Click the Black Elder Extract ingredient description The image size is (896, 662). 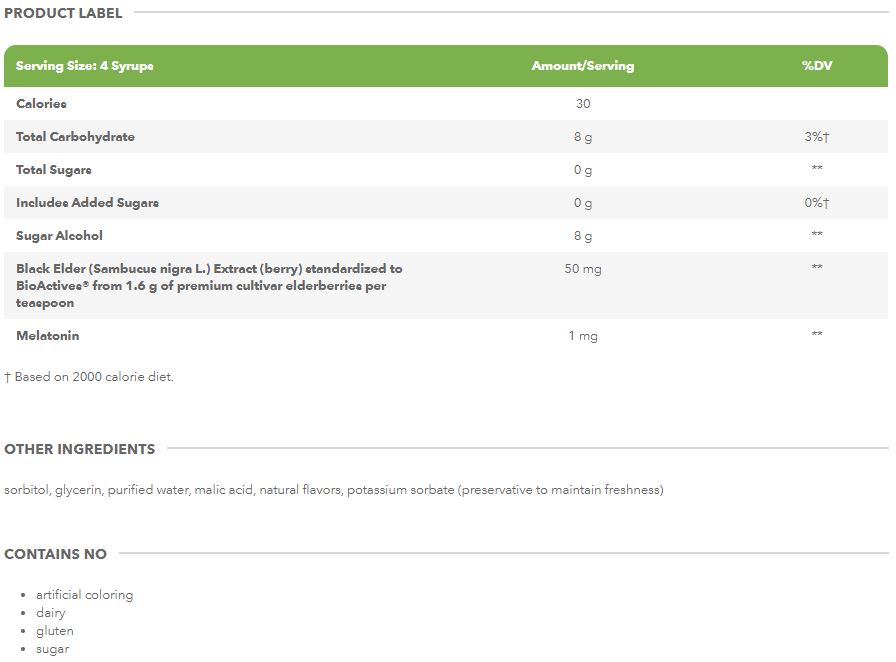pyautogui.click(x=209, y=285)
